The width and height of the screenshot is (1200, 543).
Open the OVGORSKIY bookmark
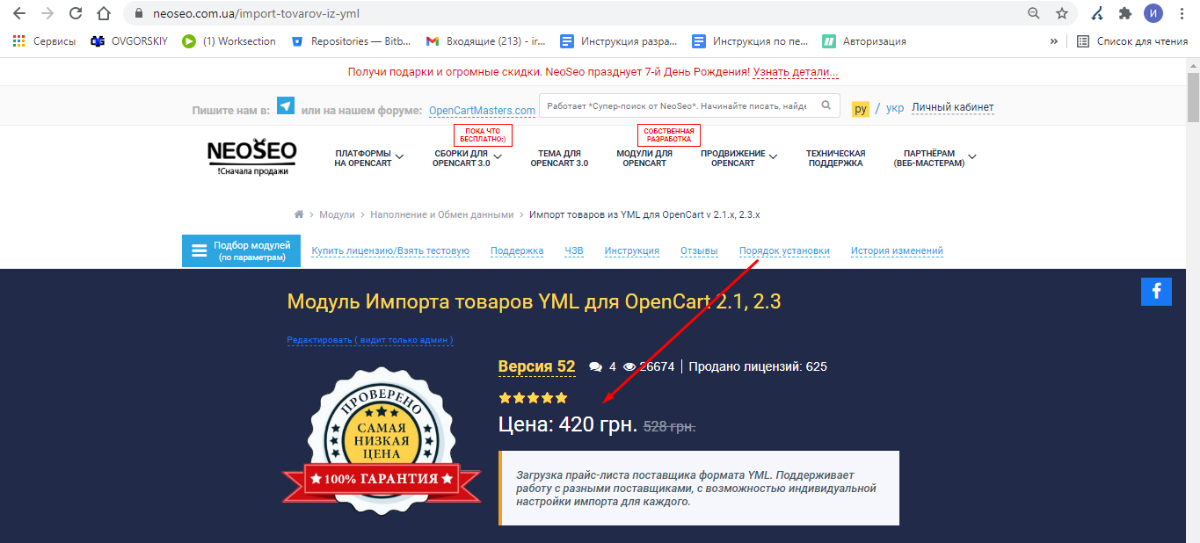(129, 41)
